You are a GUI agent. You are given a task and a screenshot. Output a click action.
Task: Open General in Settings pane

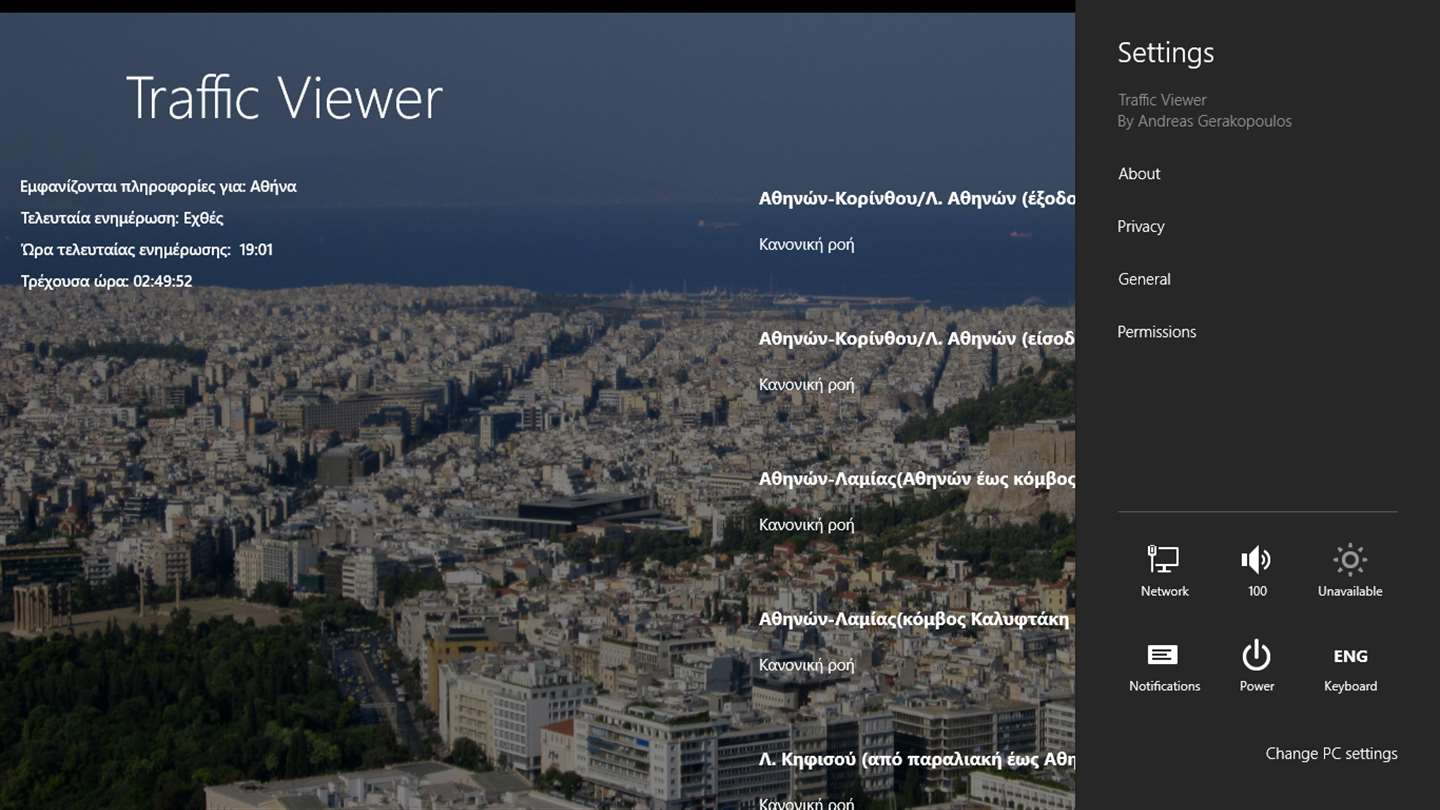tap(1144, 279)
